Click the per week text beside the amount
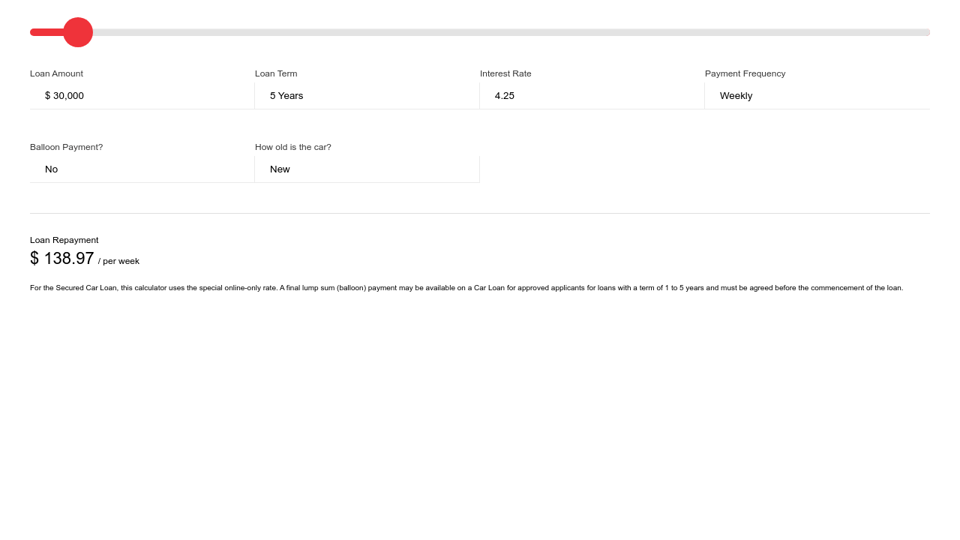The height and width of the screenshot is (540, 960). point(120,261)
